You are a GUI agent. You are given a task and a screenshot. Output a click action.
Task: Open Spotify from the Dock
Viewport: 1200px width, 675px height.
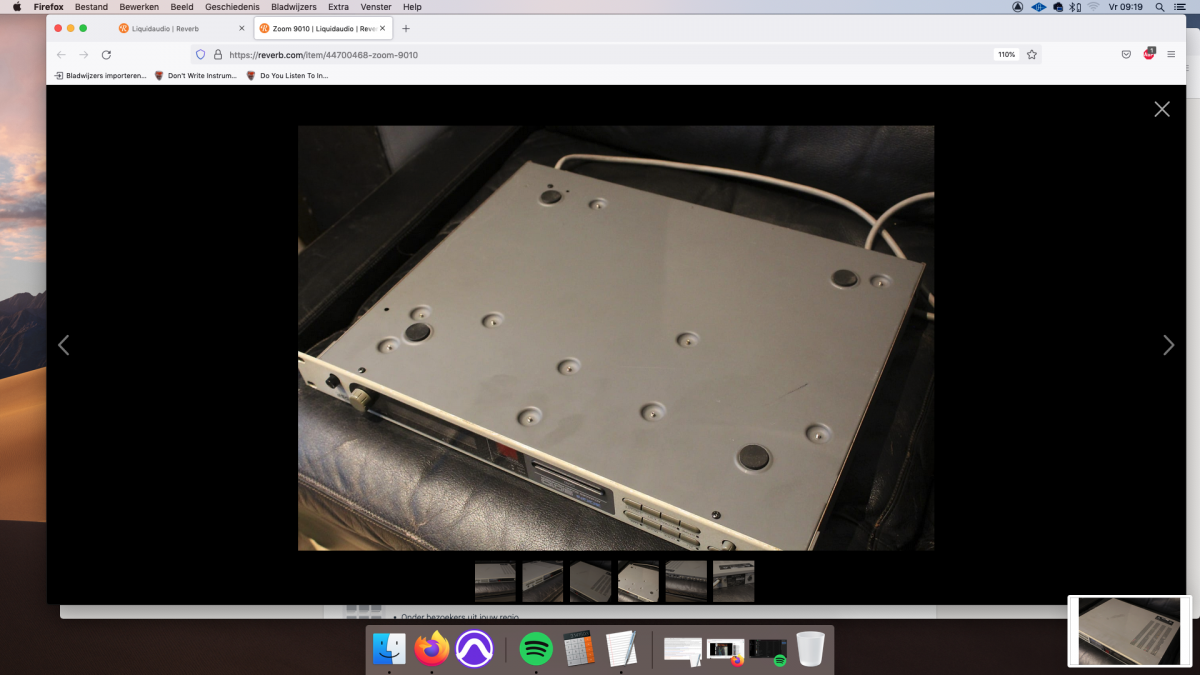536,648
